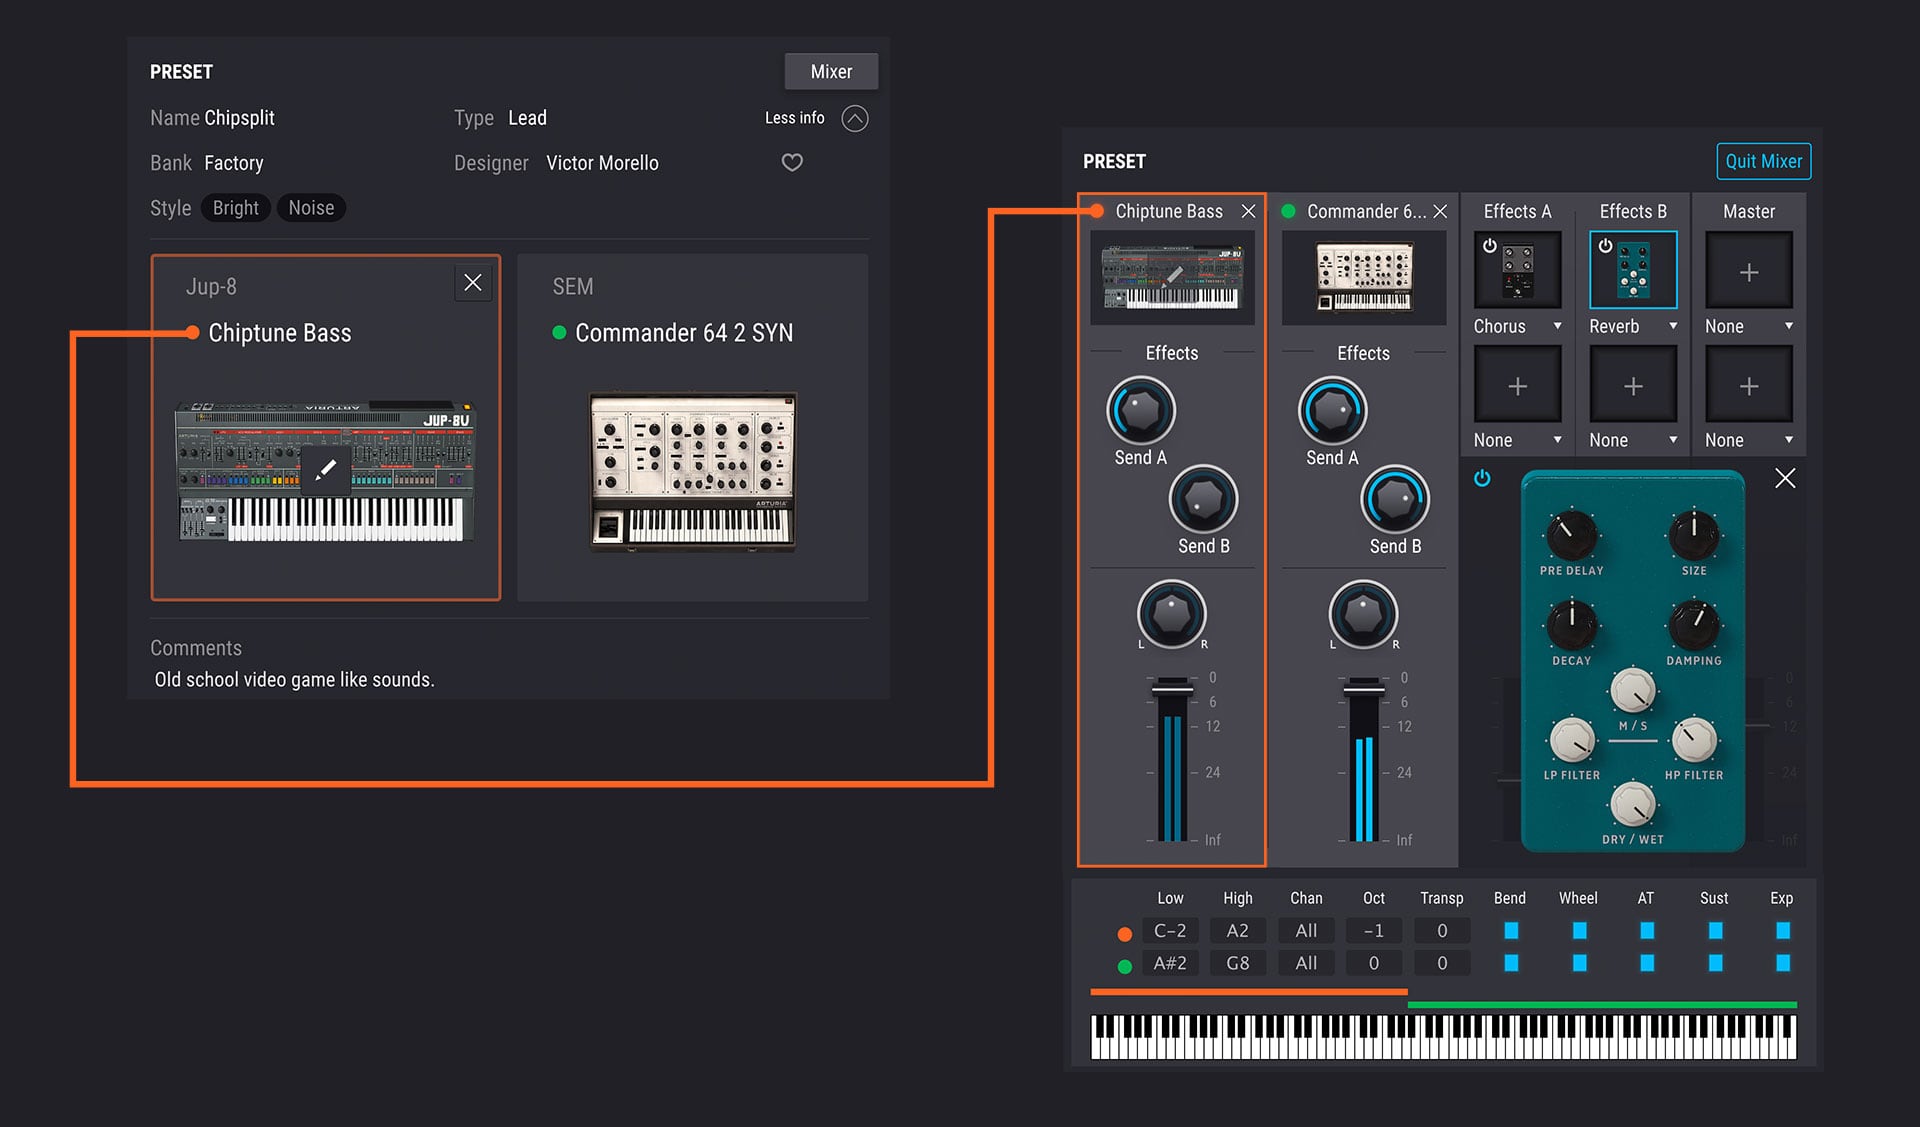Viewport: 1920px width, 1127px height.
Task: Click the pan knob on Commander channel
Action: pos(1363,613)
